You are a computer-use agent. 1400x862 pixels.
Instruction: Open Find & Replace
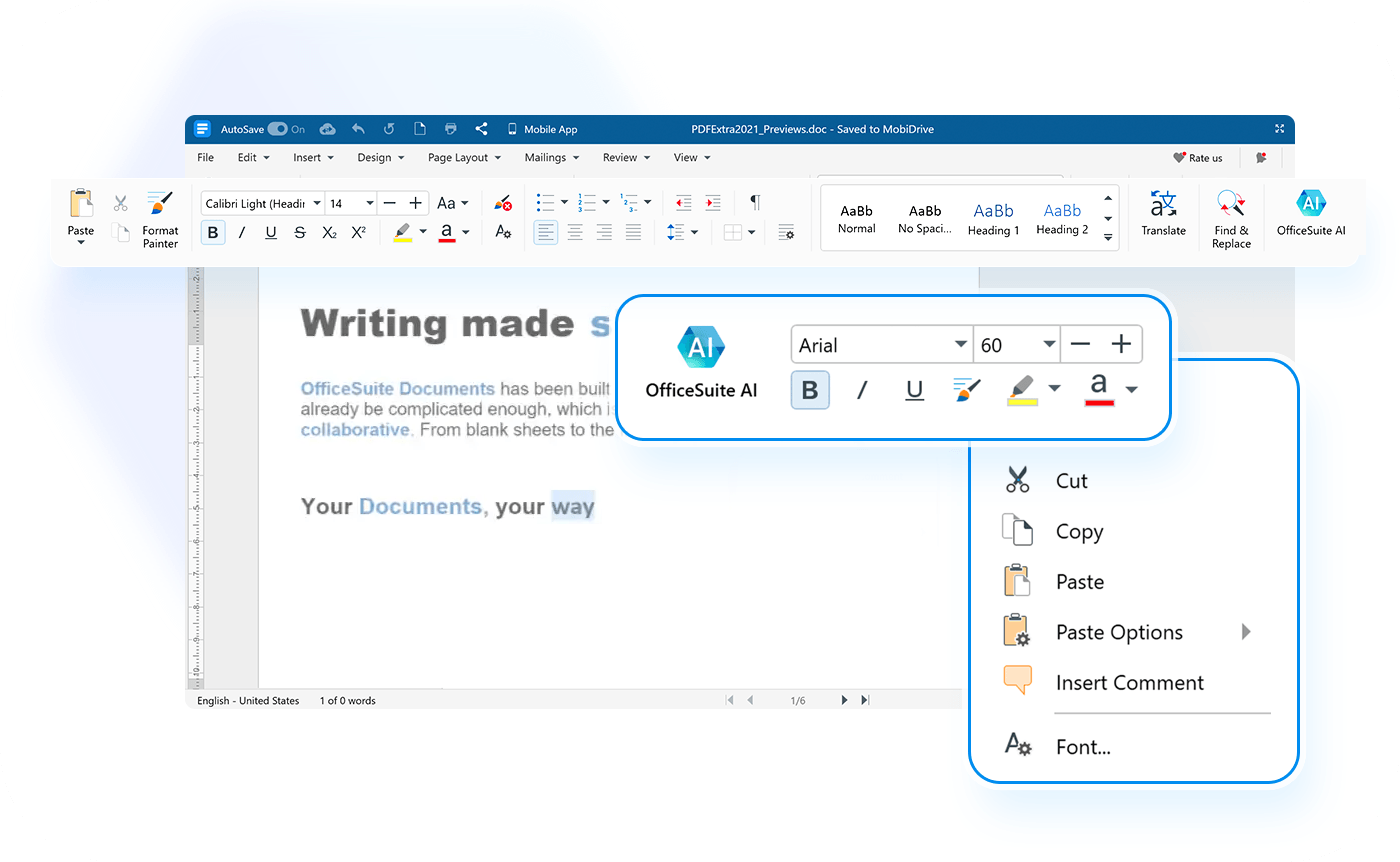(x=1231, y=215)
